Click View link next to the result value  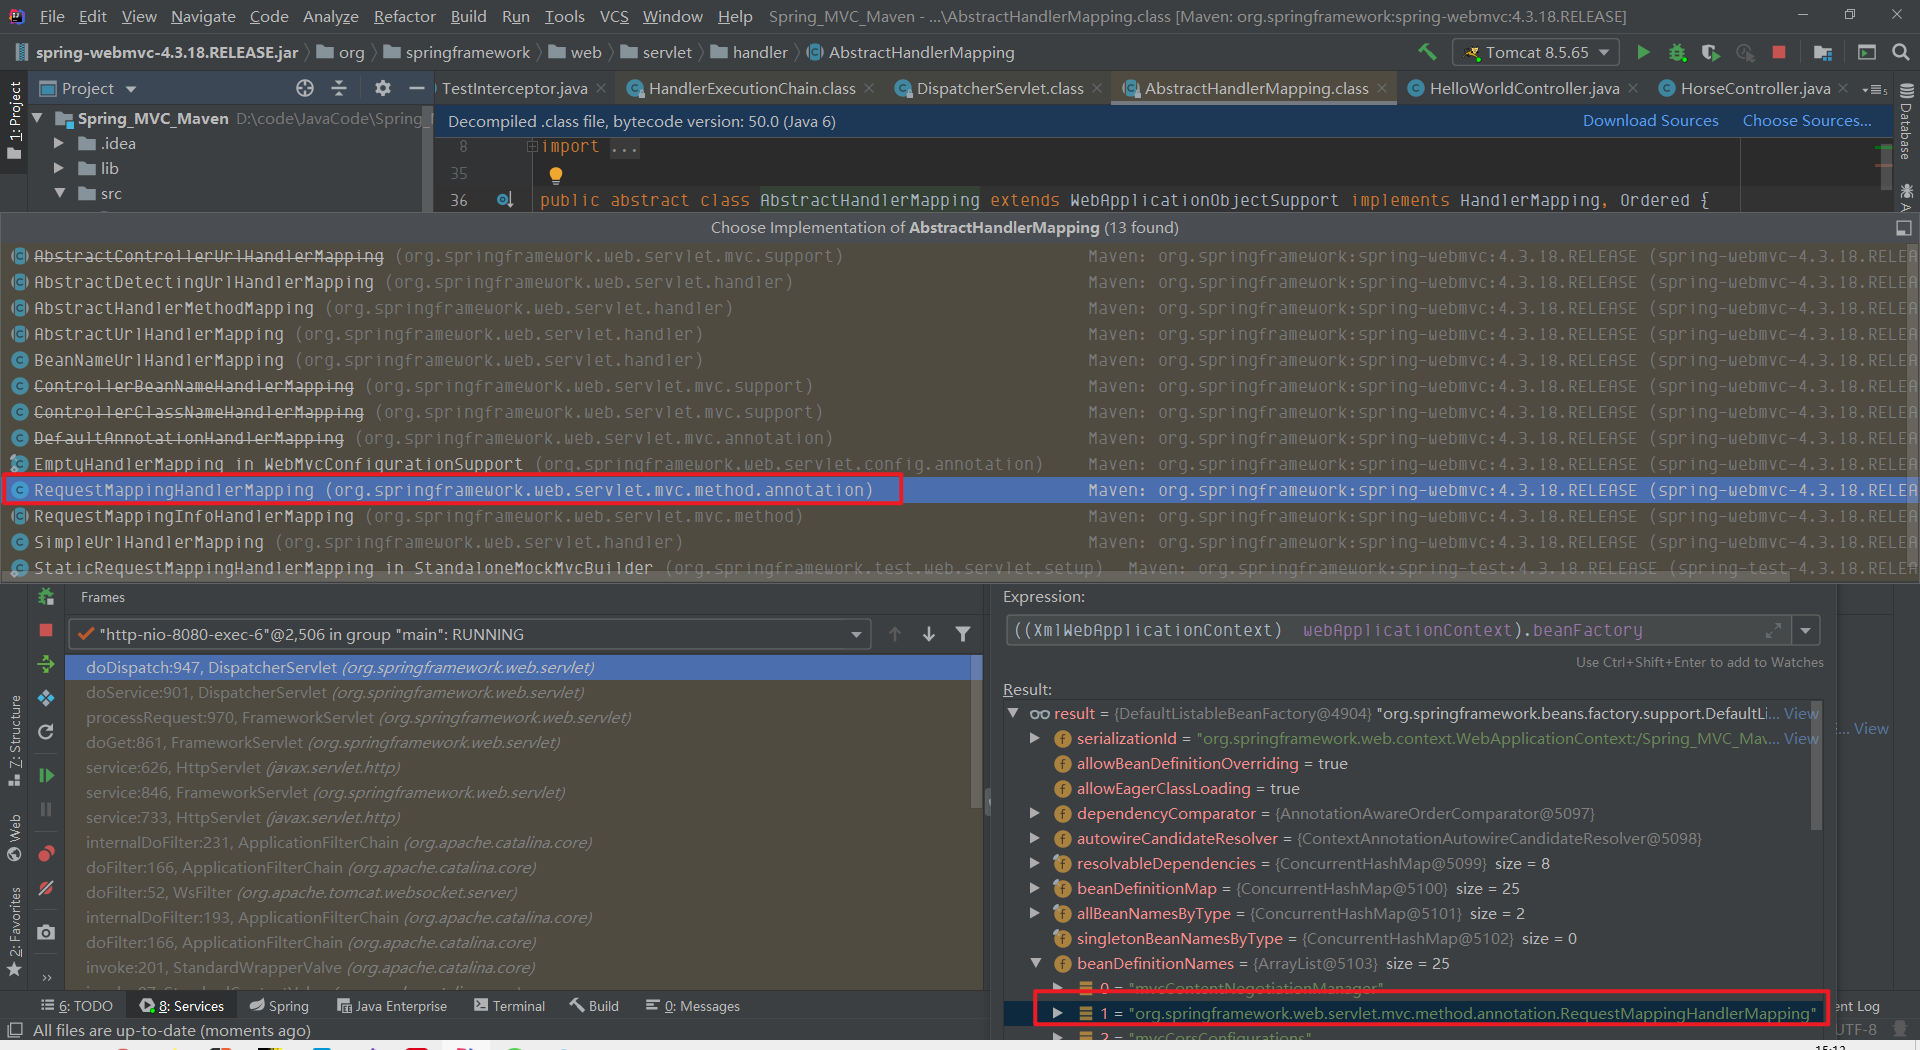click(x=1801, y=713)
